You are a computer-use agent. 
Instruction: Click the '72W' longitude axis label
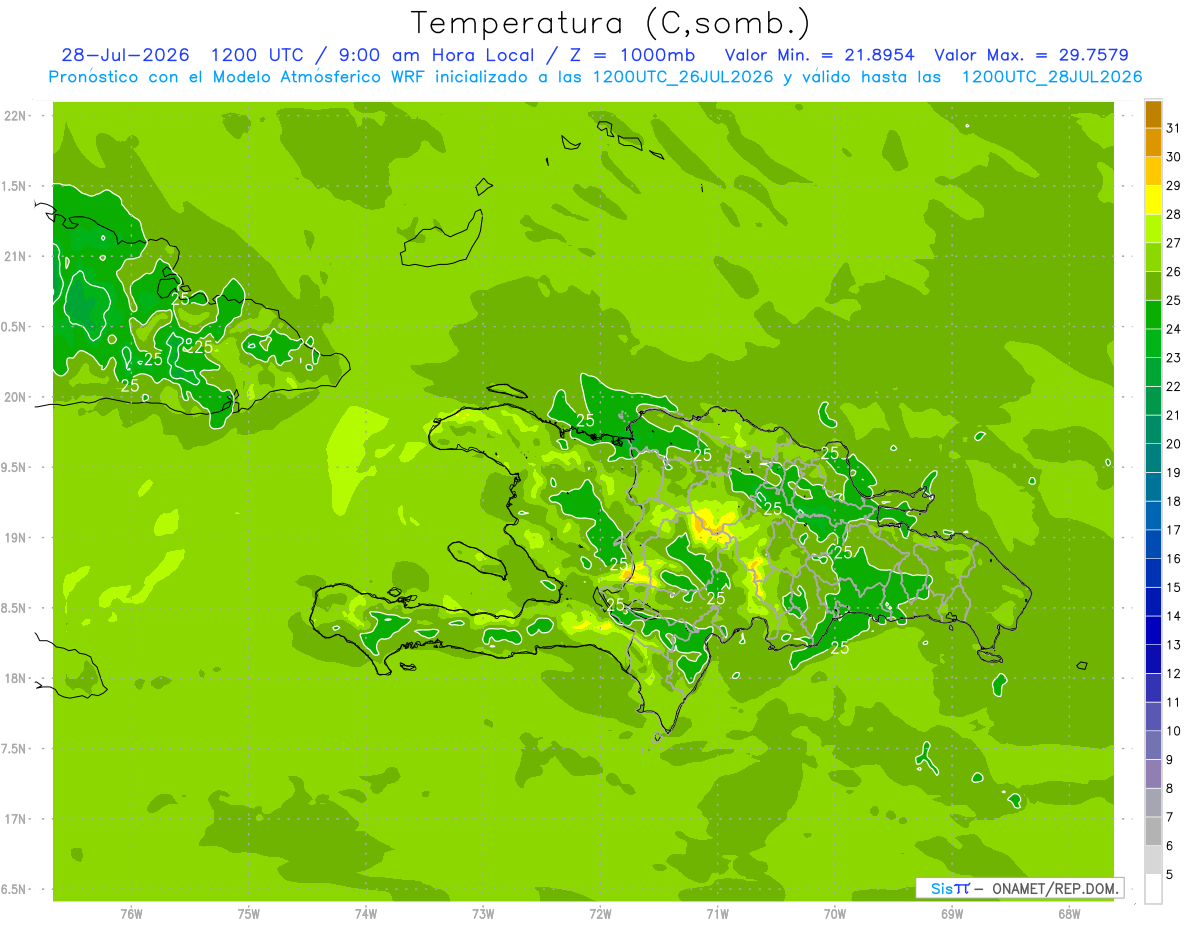click(600, 914)
